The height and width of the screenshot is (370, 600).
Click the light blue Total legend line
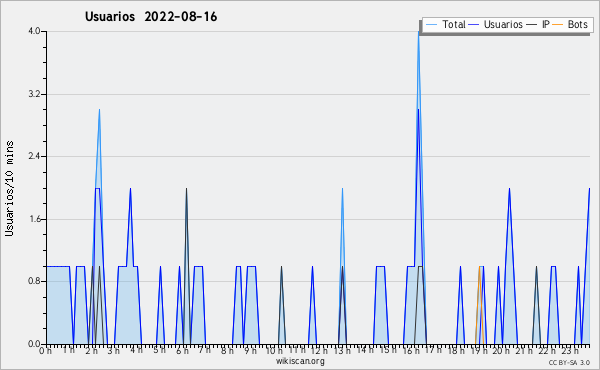(x=431, y=25)
